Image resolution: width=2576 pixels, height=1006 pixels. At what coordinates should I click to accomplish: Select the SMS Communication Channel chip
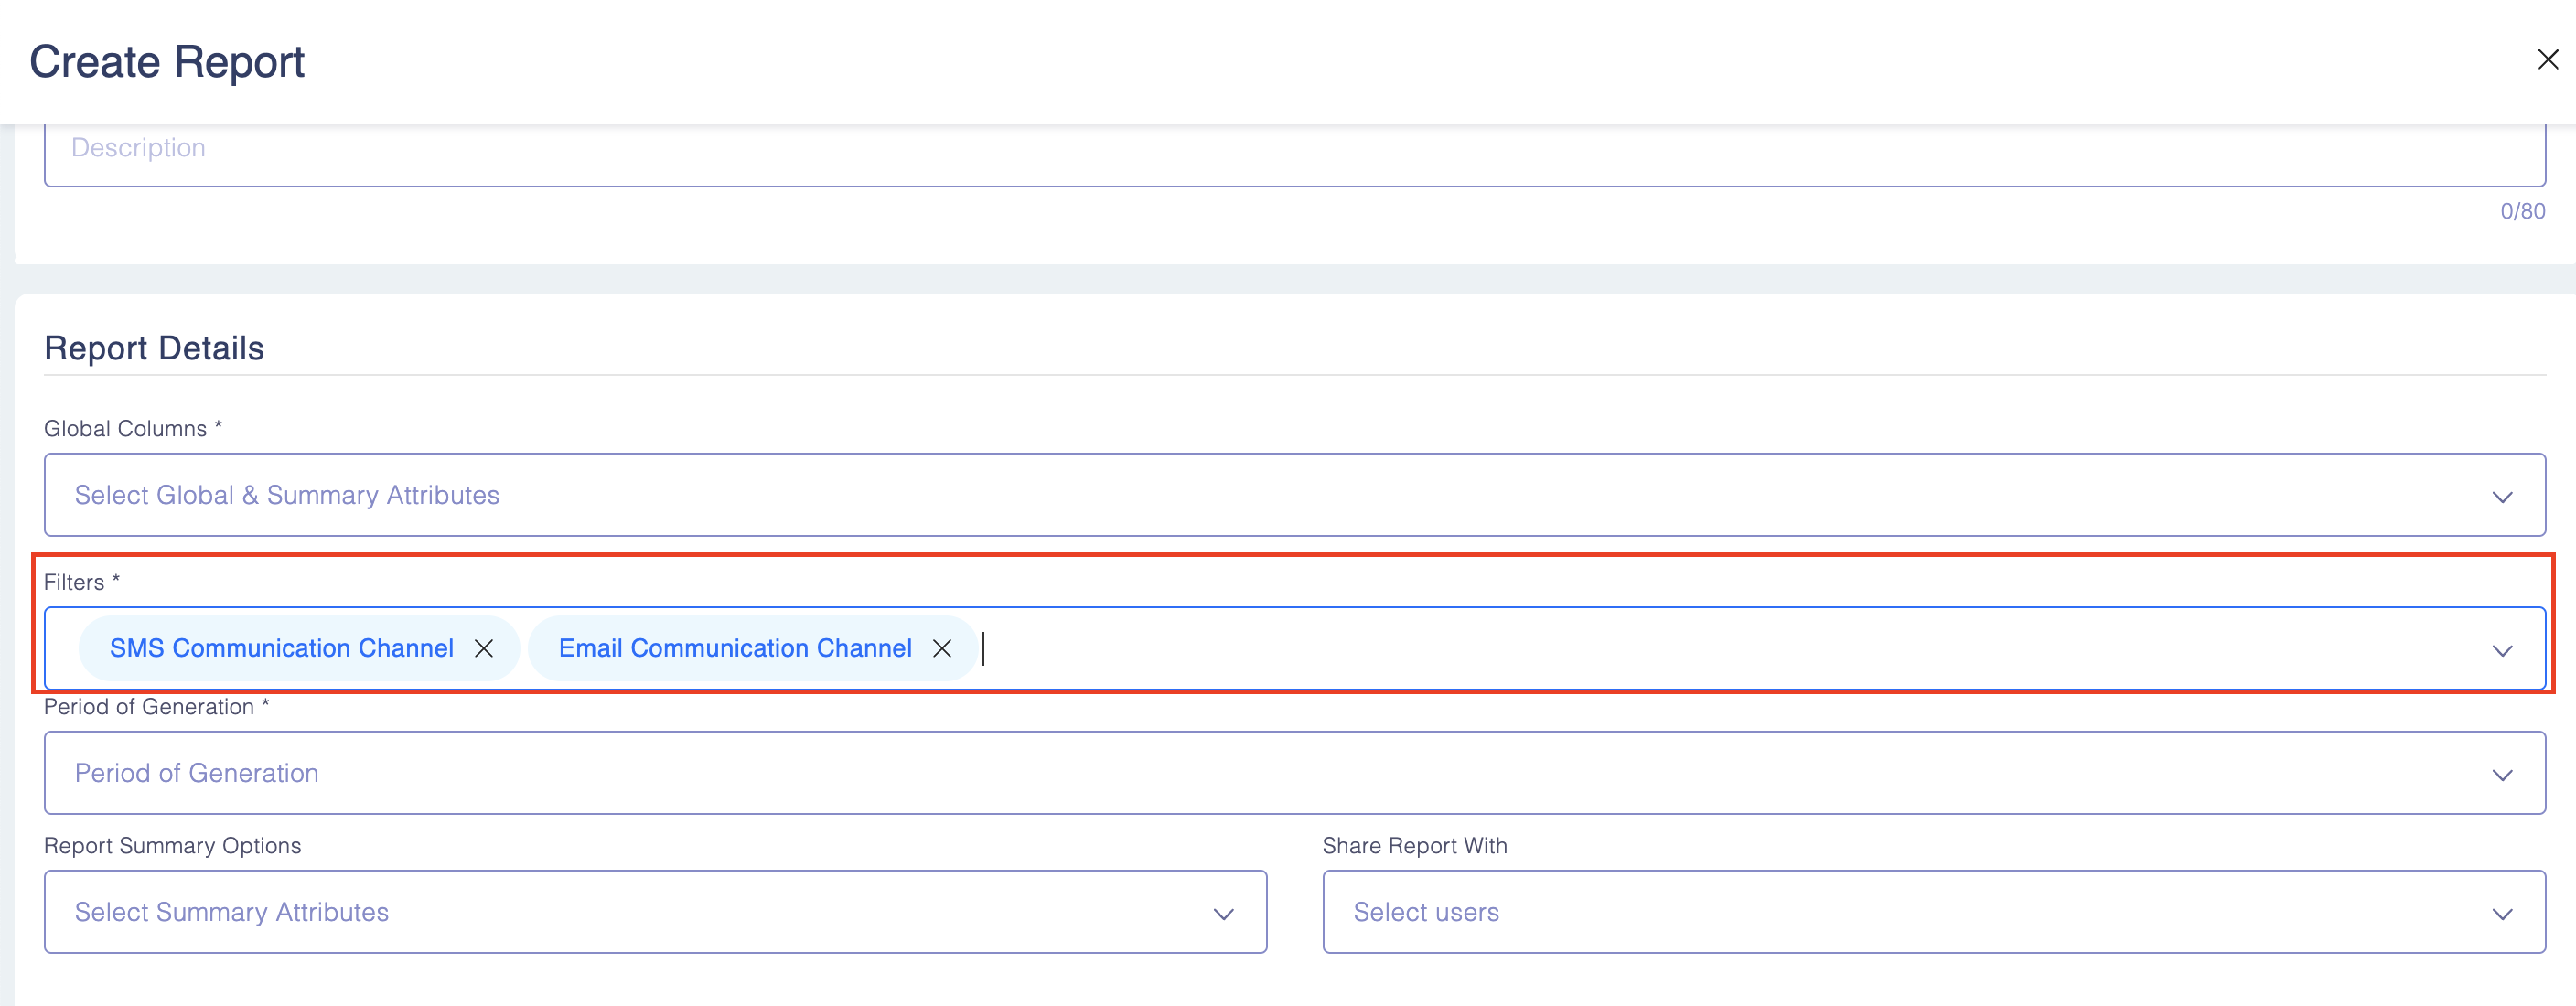point(281,649)
